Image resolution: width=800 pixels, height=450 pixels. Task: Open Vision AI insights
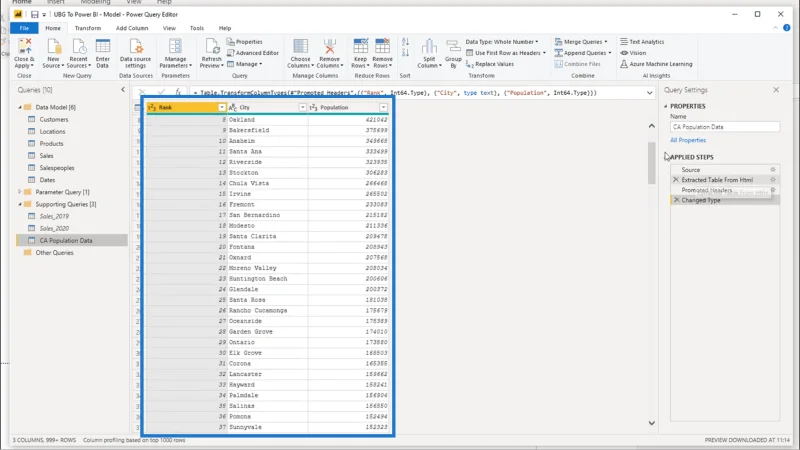(x=633, y=53)
